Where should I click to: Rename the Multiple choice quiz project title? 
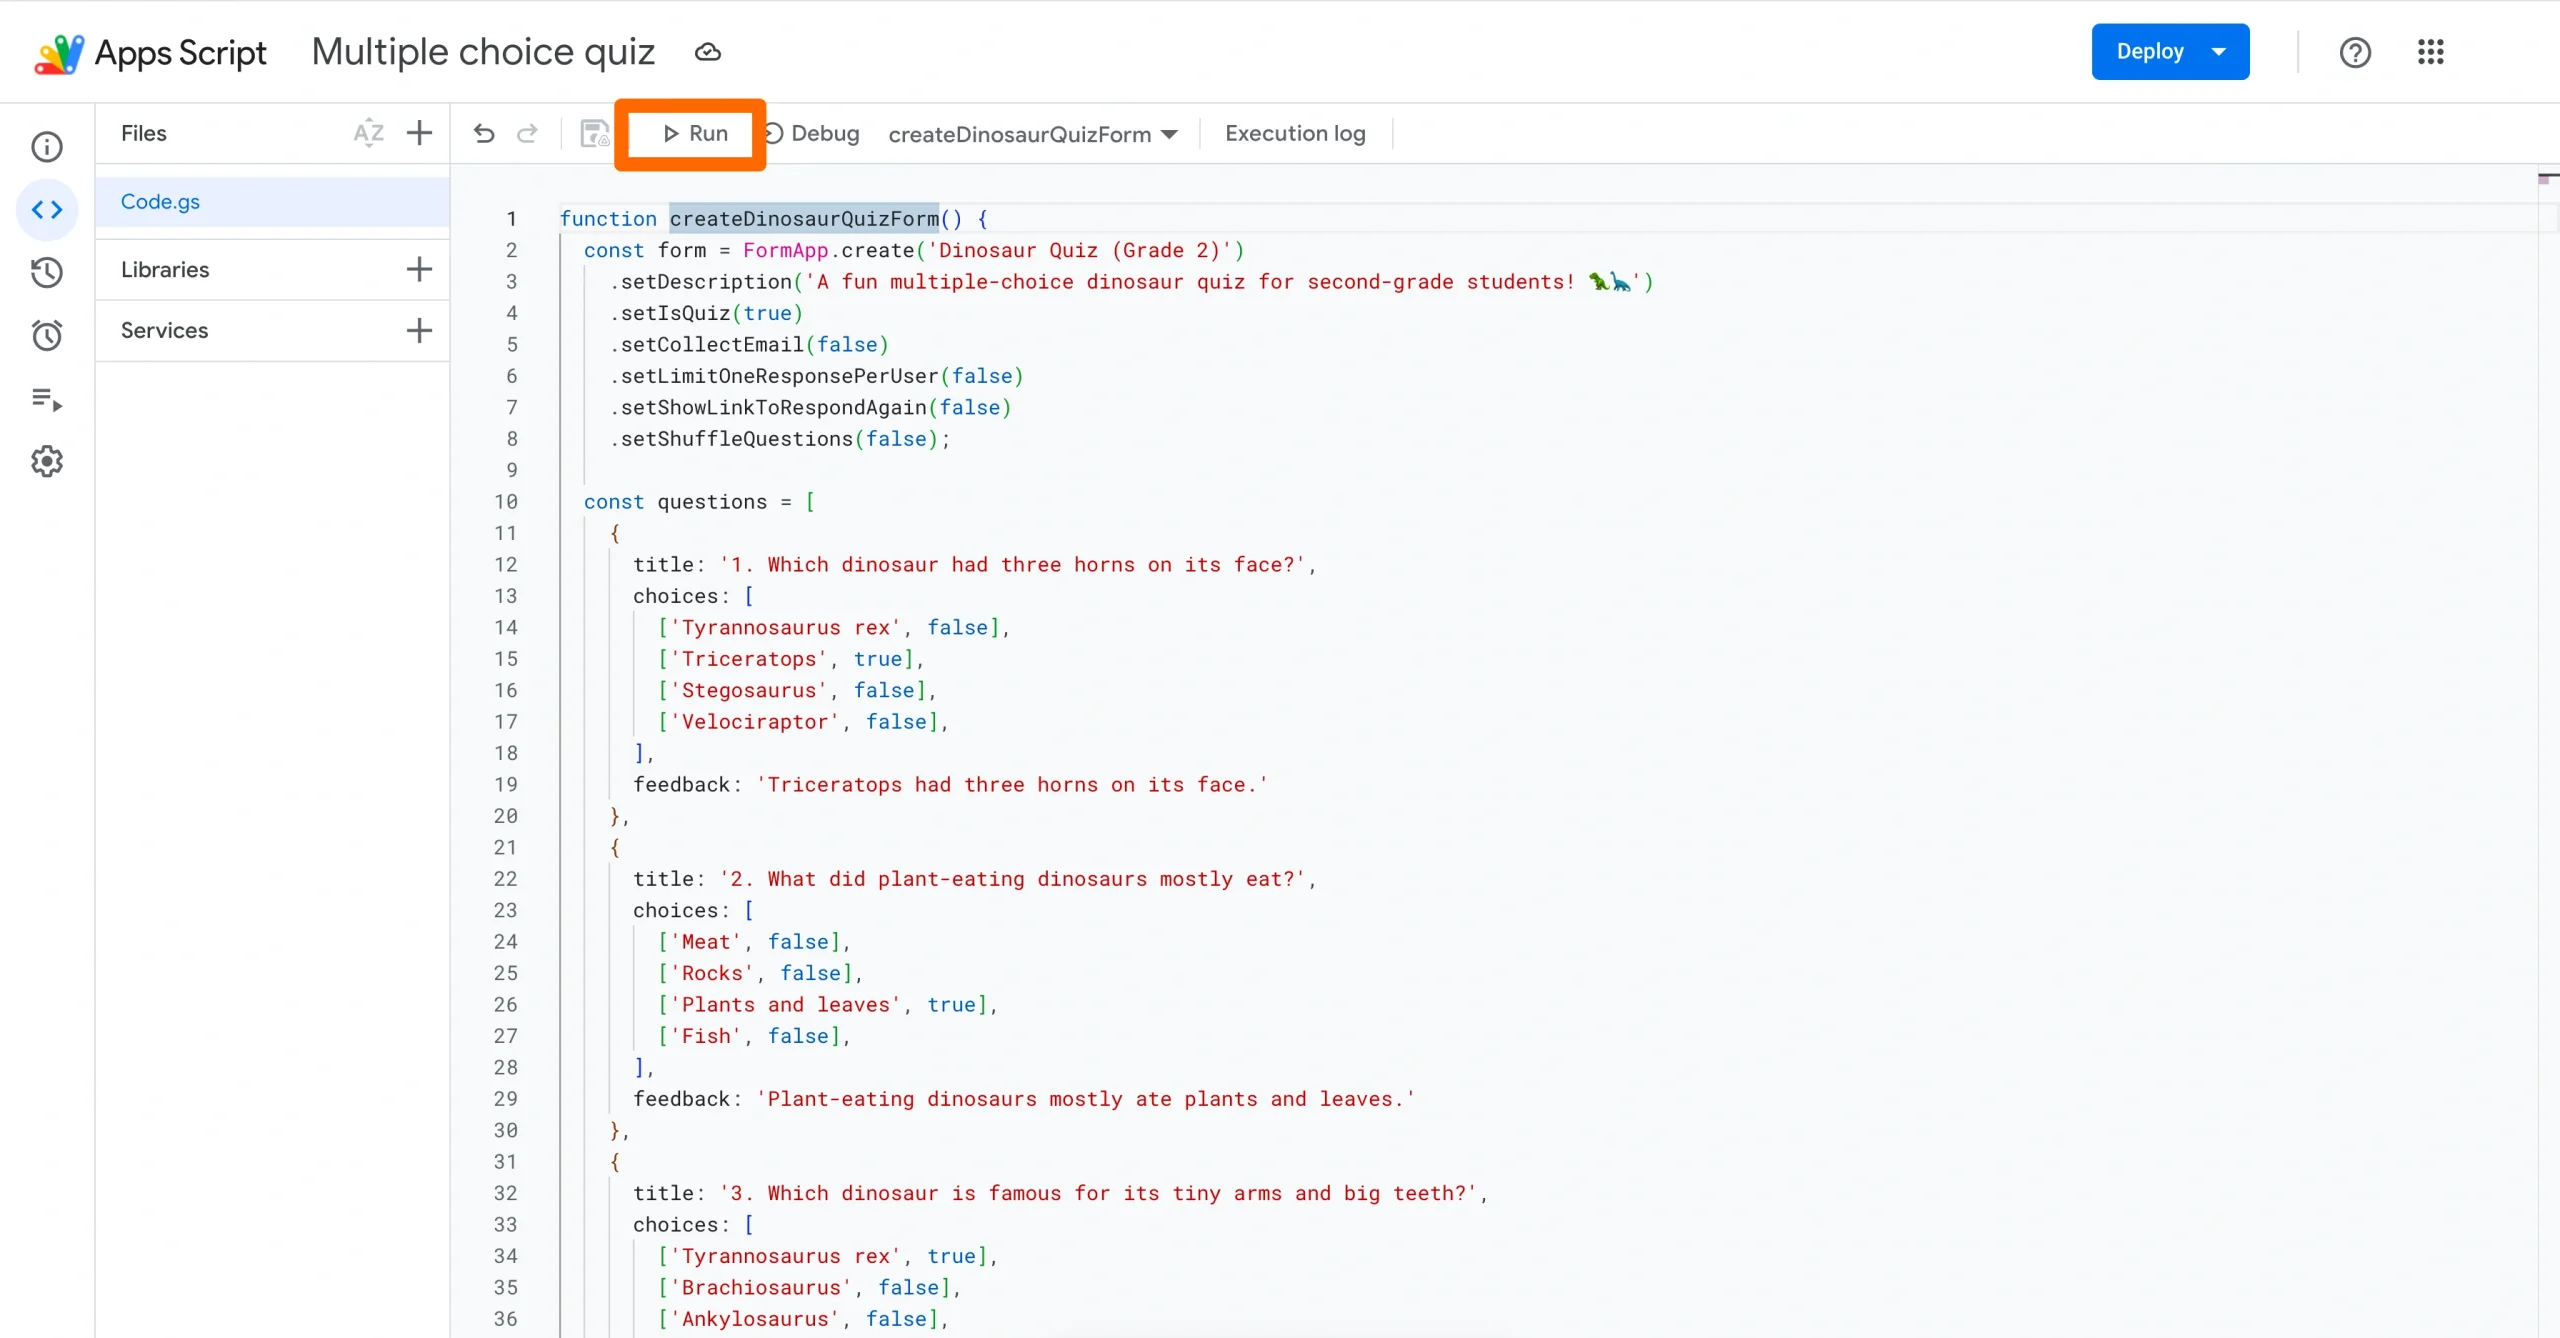483,51
